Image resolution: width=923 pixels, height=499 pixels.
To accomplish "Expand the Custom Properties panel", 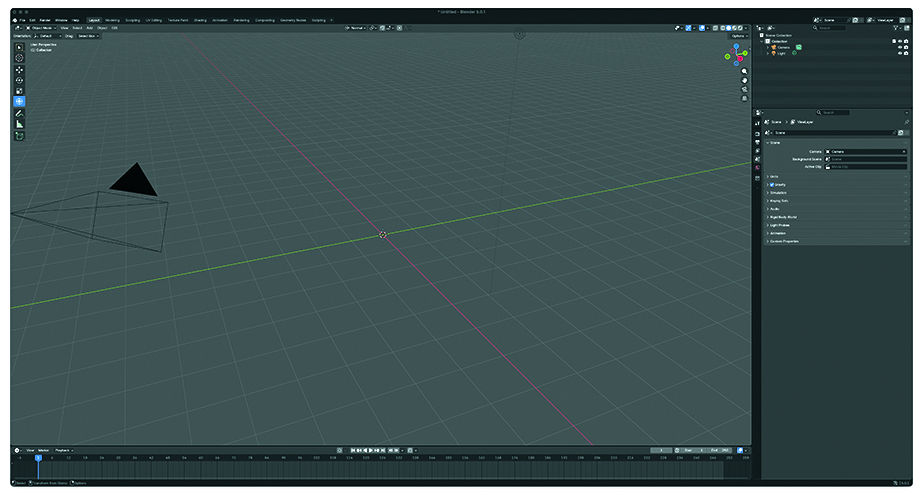I will [836, 241].
